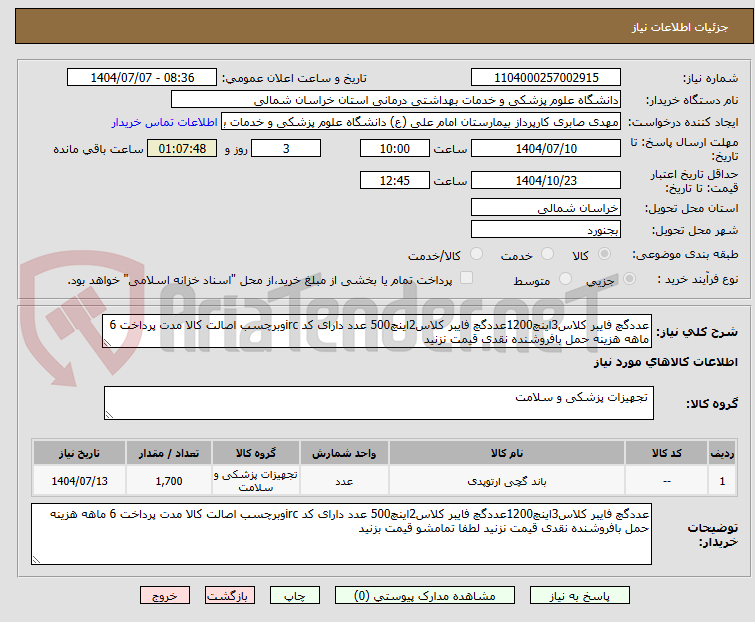Click the quantity cell 1,700
The height and width of the screenshot is (622, 755).
(169, 481)
